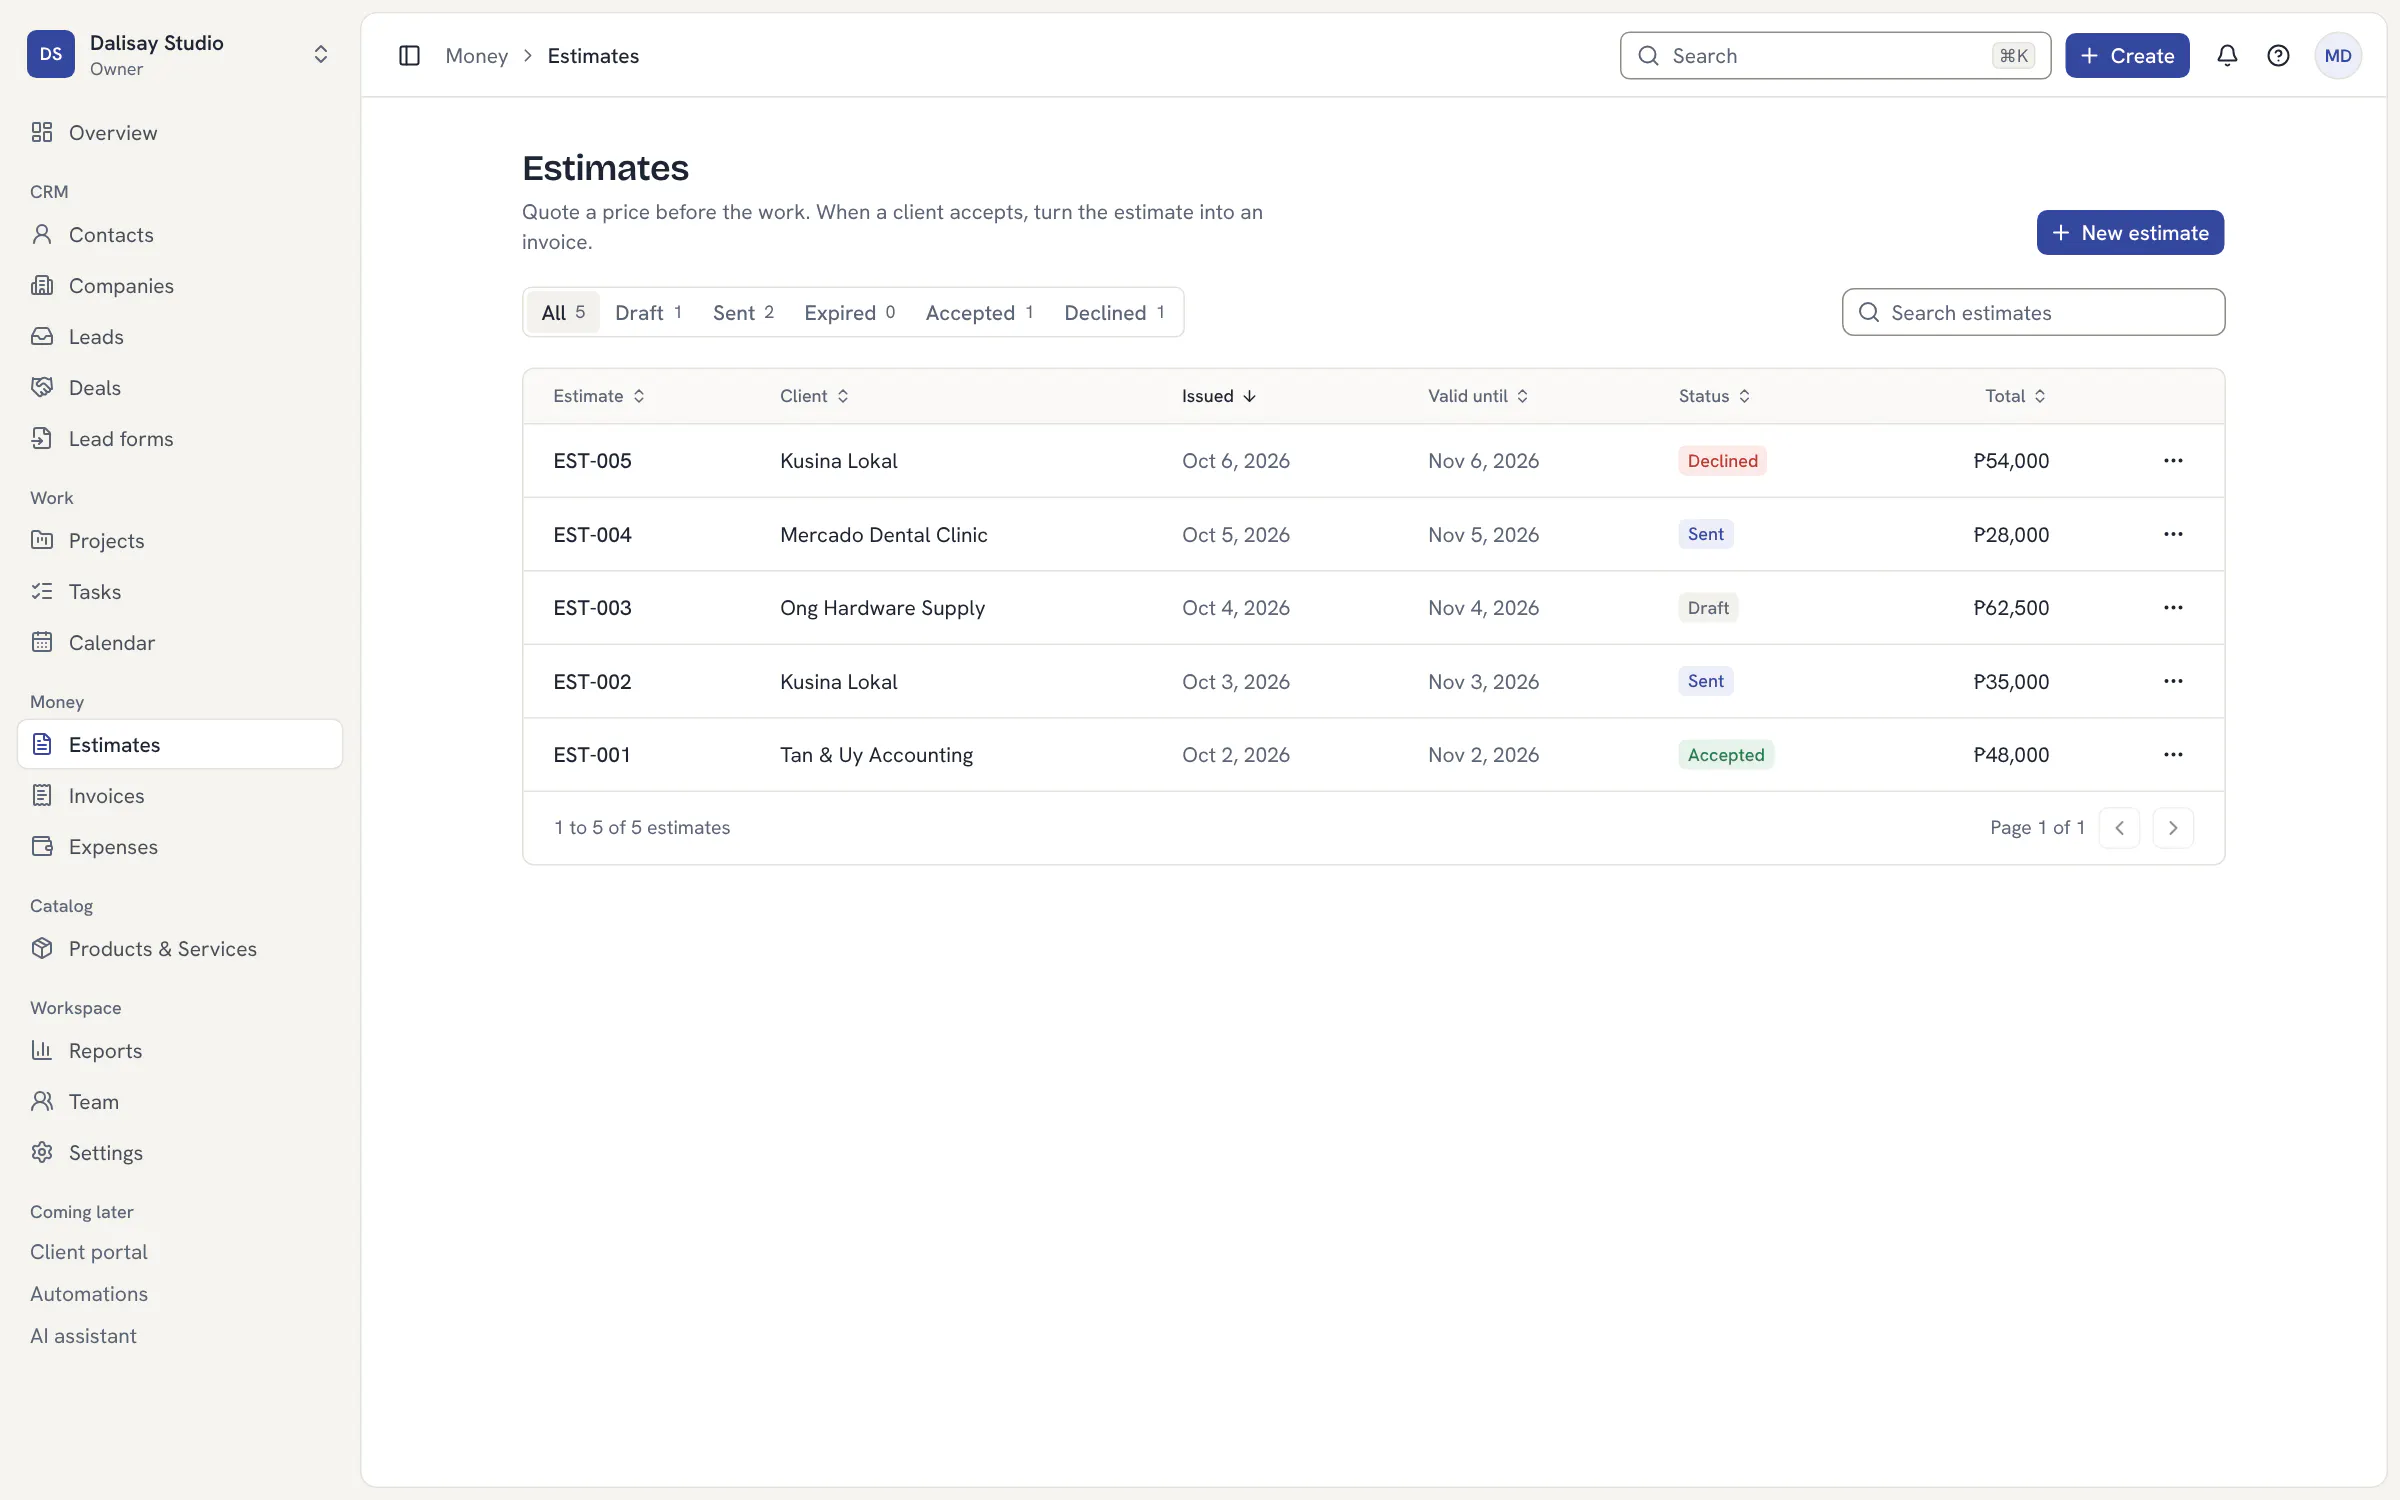
Task: Sort by Issued column
Action: [x=1218, y=396]
